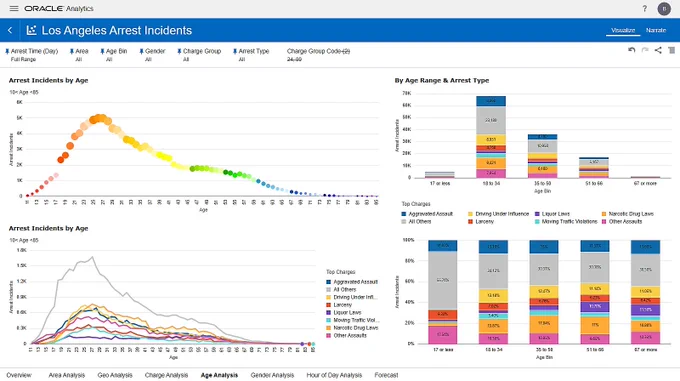The height and width of the screenshot is (381, 680).
Task: Open the Gender filter
Action: (x=155, y=55)
